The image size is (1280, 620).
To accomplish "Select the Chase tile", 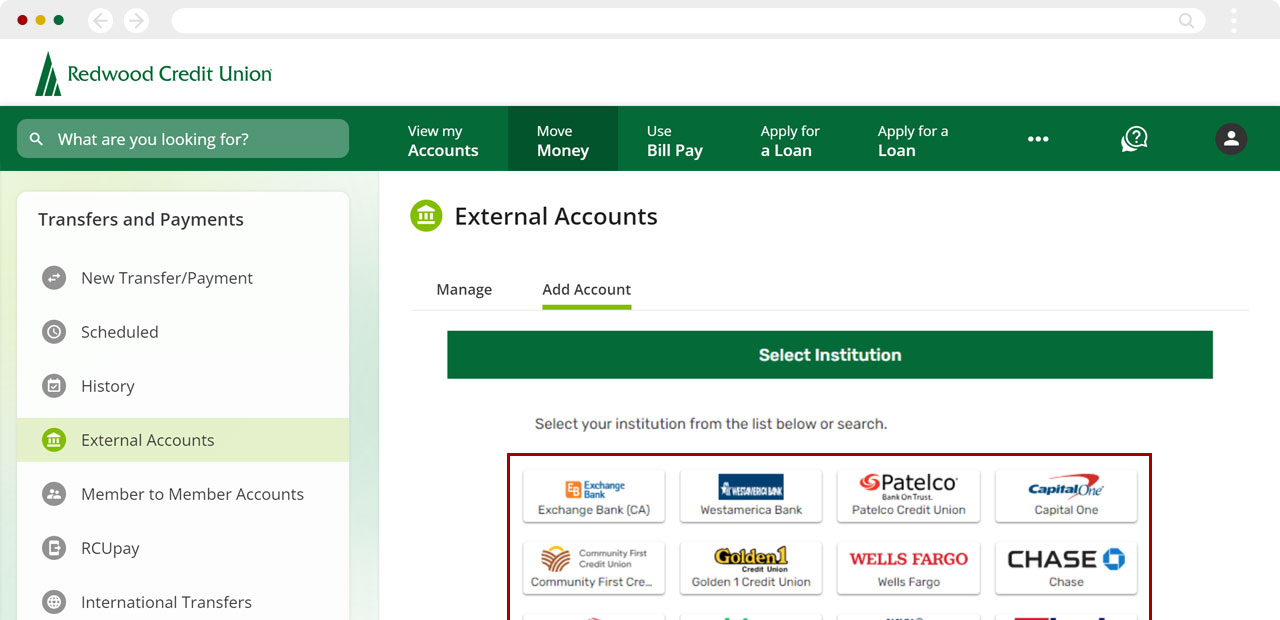I will 1066,568.
